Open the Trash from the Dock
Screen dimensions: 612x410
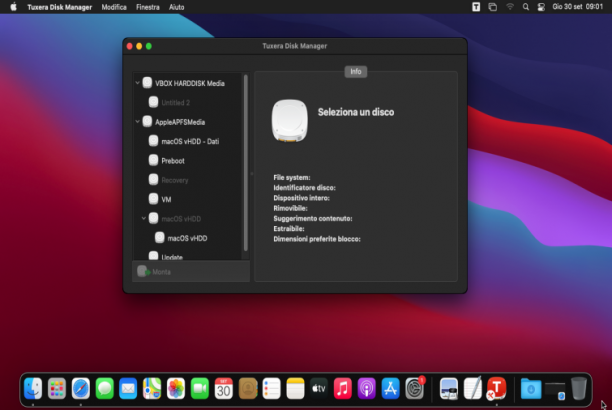tap(579, 389)
